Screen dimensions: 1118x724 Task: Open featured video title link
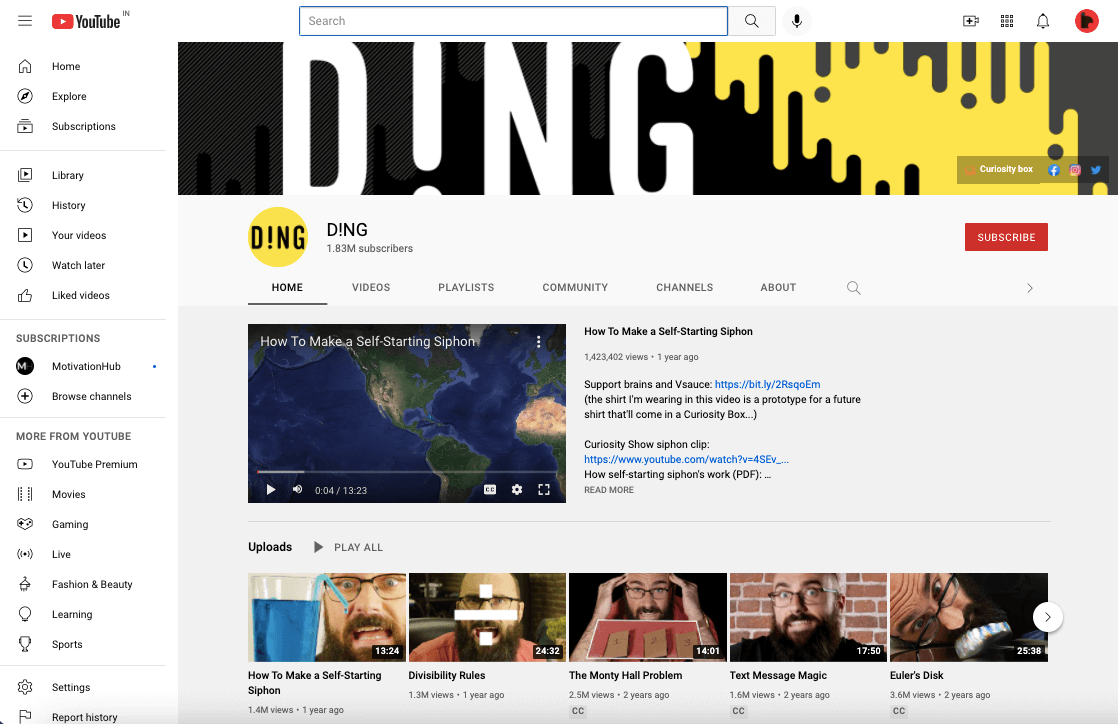(668, 332)
